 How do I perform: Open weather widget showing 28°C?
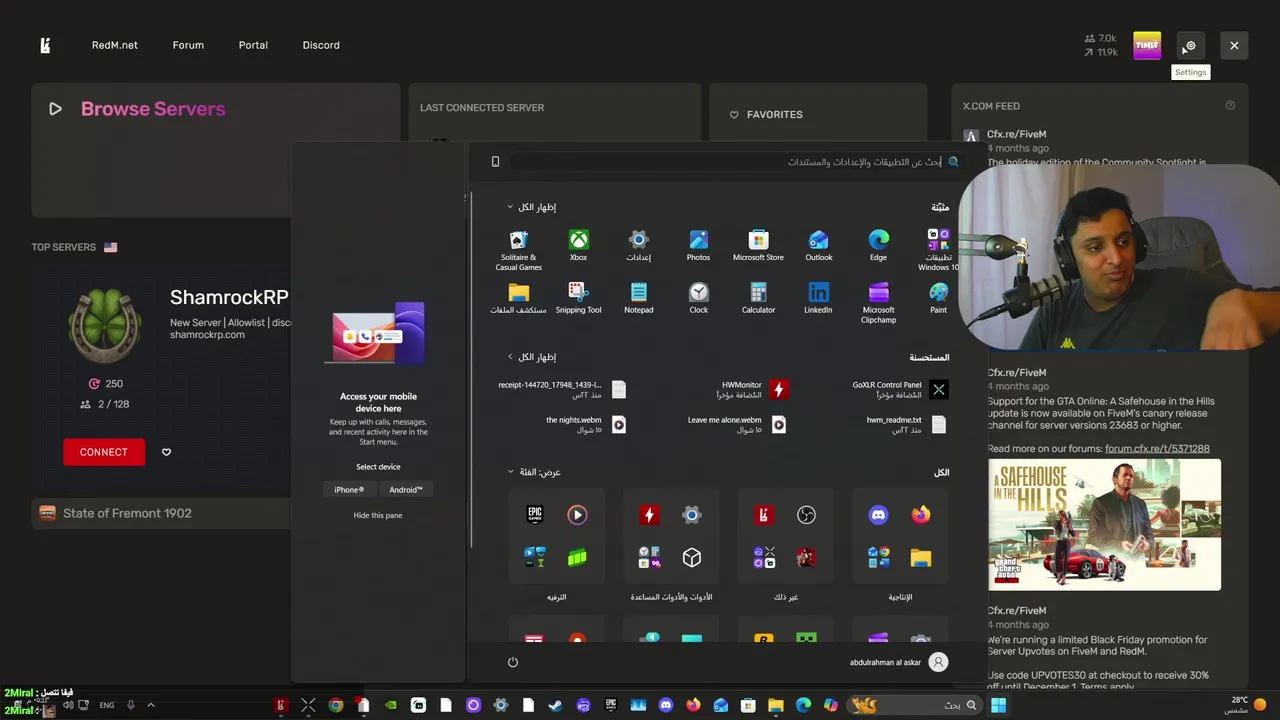click(x=1246, y=705)
